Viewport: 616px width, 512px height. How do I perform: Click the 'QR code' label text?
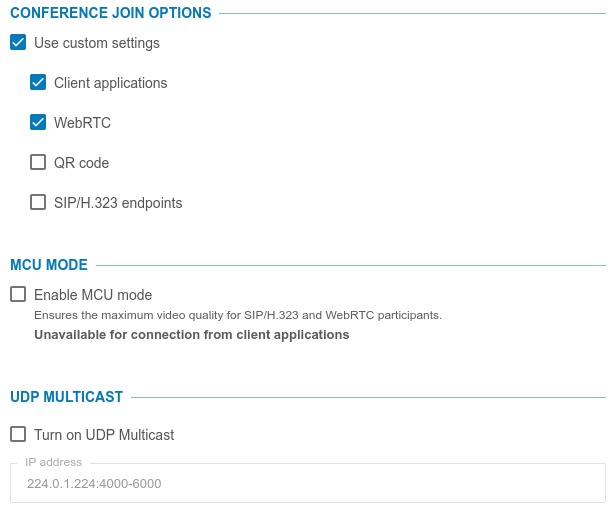click(81, 163)
